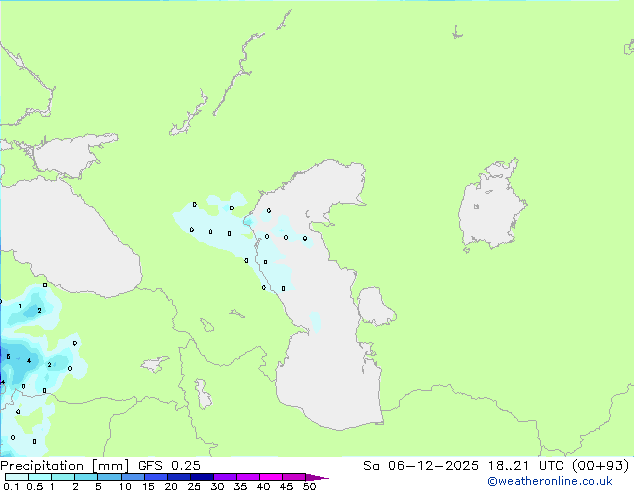Click the legend scale label "45"

286,486
